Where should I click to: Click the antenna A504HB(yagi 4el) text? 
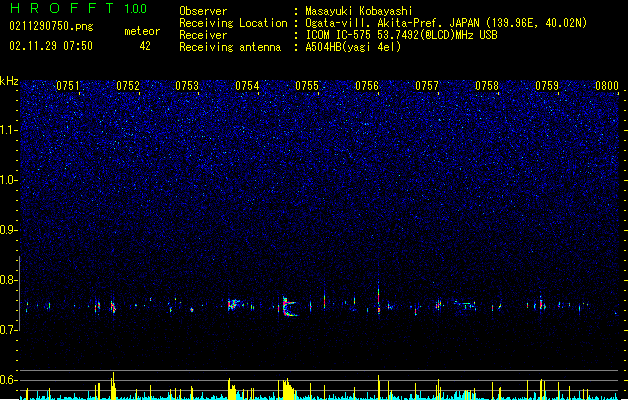click(x=353, y=47)
